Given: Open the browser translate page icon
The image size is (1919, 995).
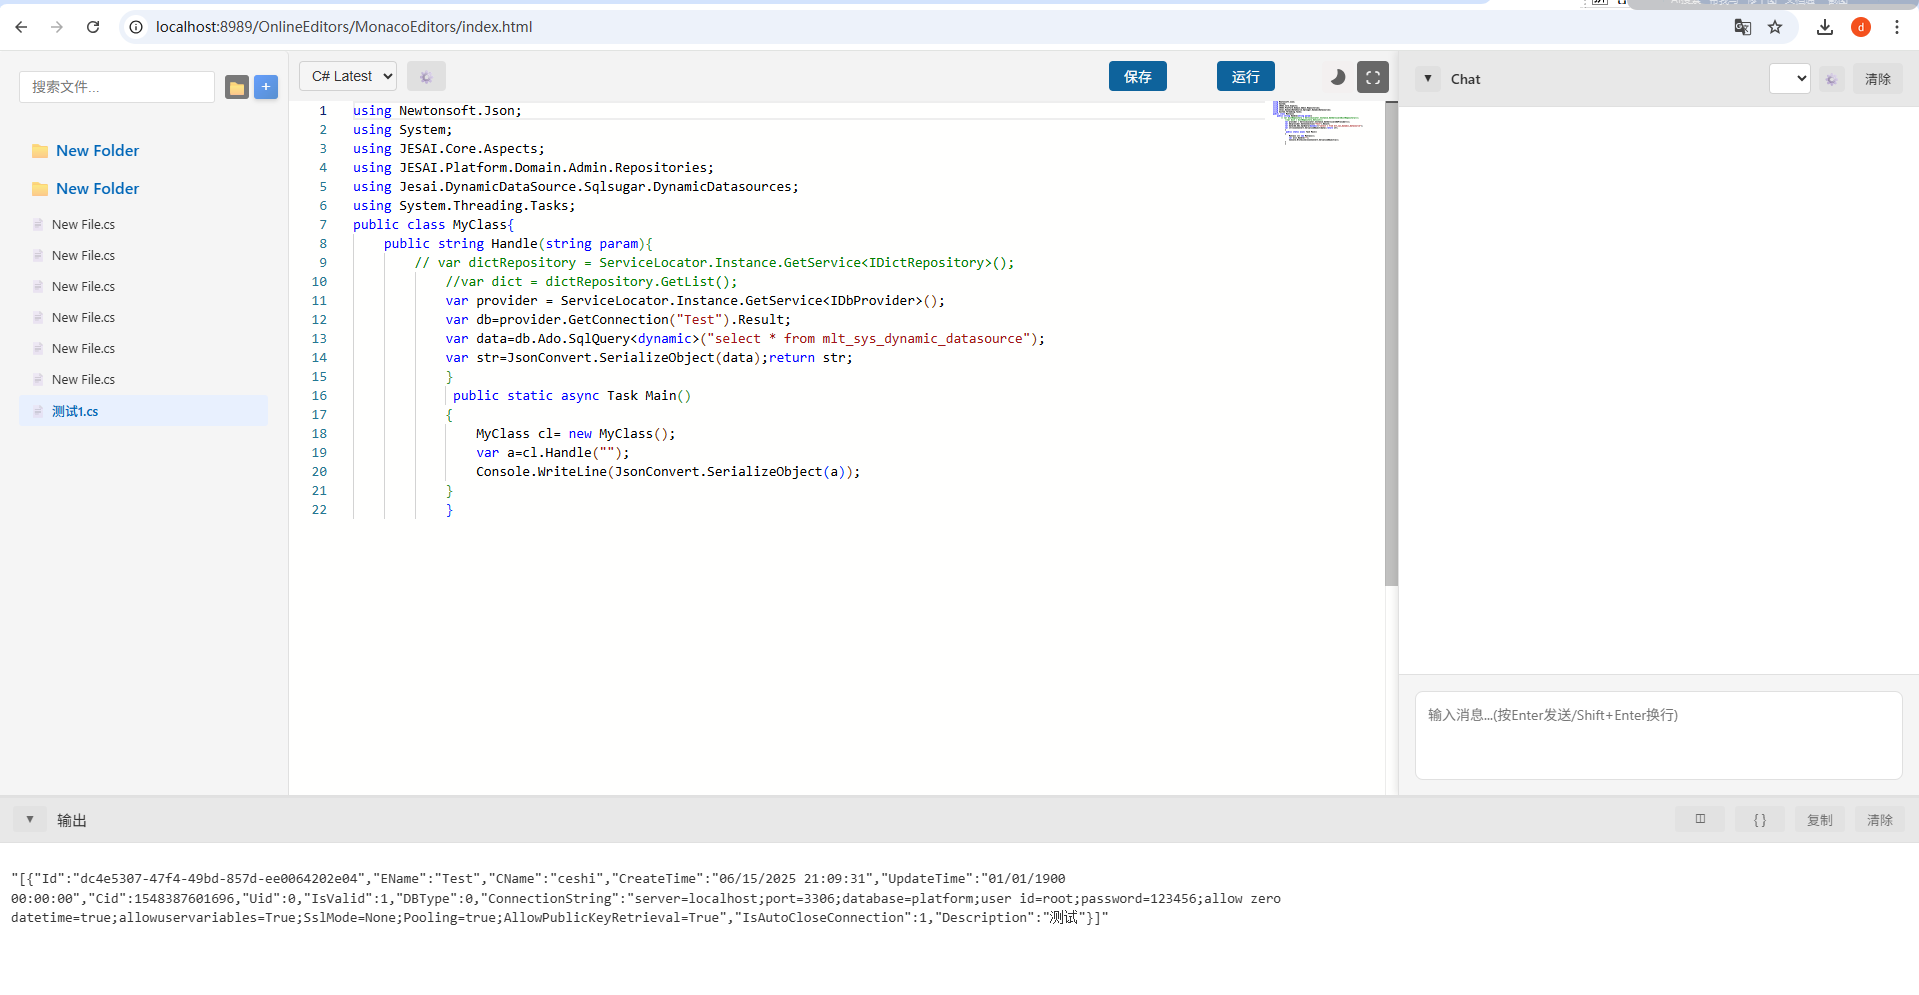Looking at the screenshot, I should pyautogui.click(x=1742, y=27).
